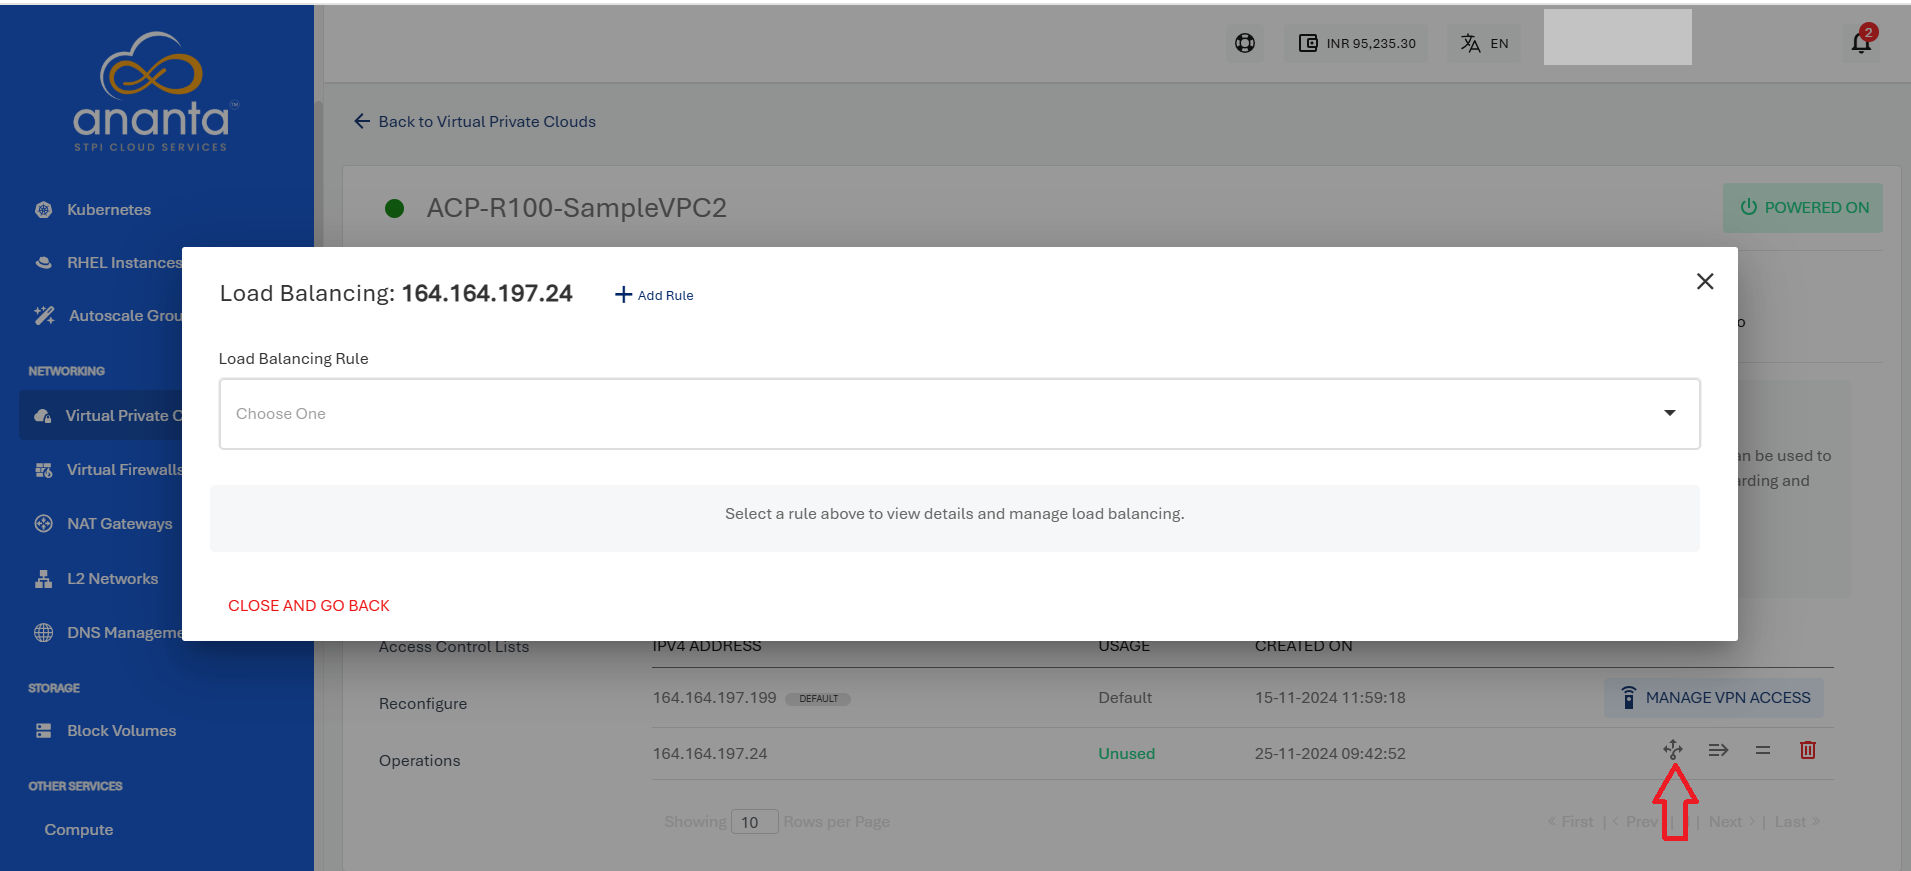The width and height of the screenshot is (1911, 871).
Task: Click load balancing icon for 164.164.197.24
Action: point(1673,749)
